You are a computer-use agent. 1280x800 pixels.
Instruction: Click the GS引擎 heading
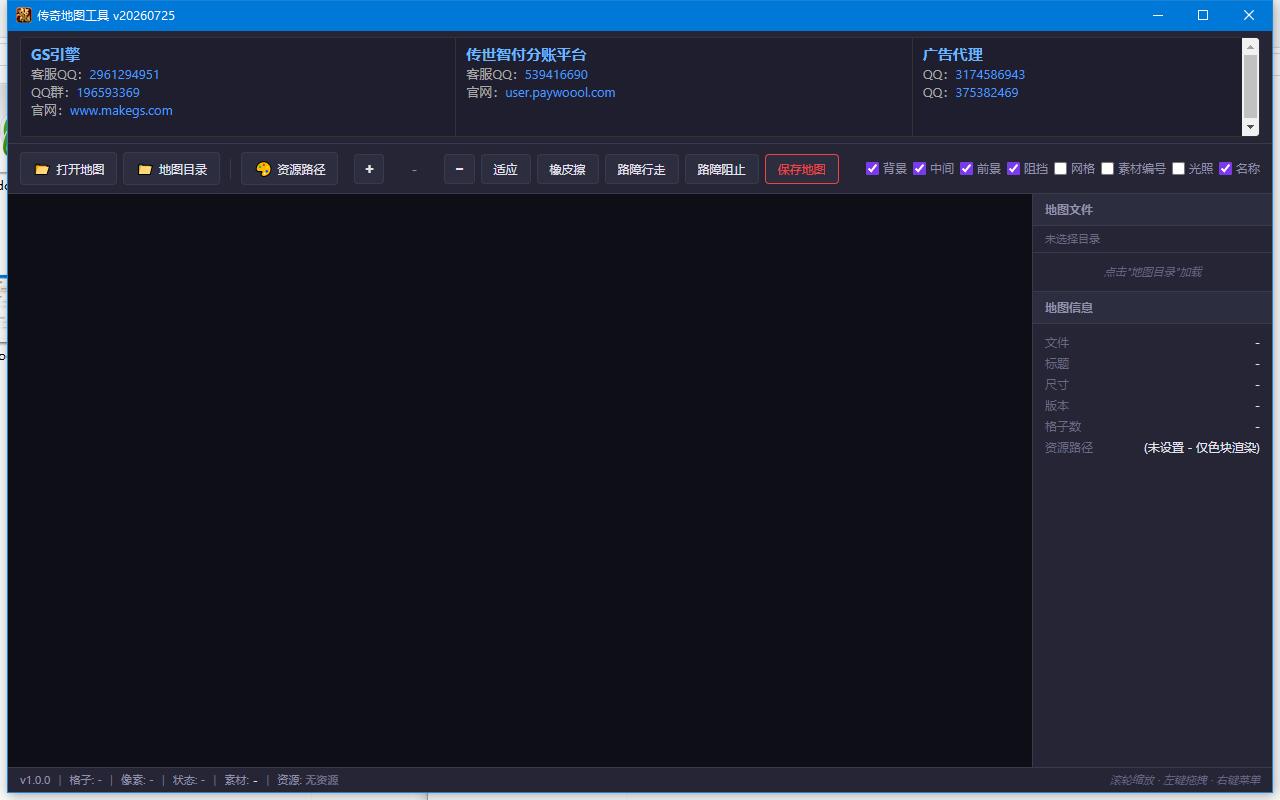55,55
